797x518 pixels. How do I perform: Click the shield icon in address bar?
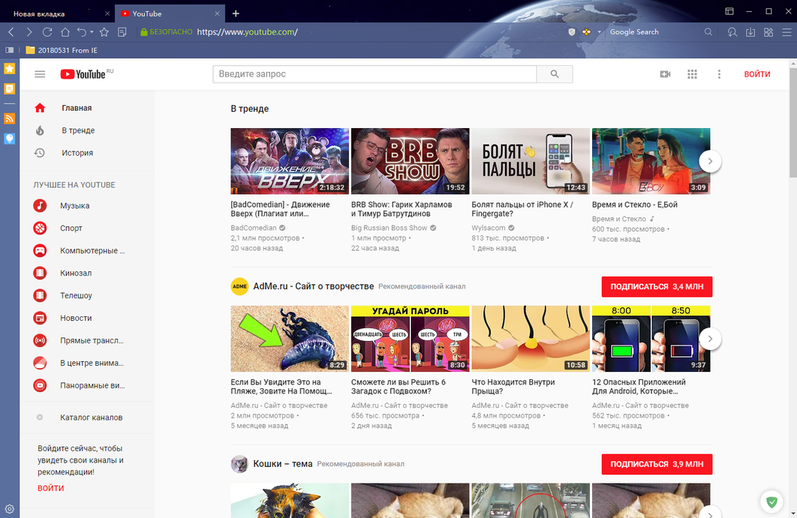click(x=572, y=32)
